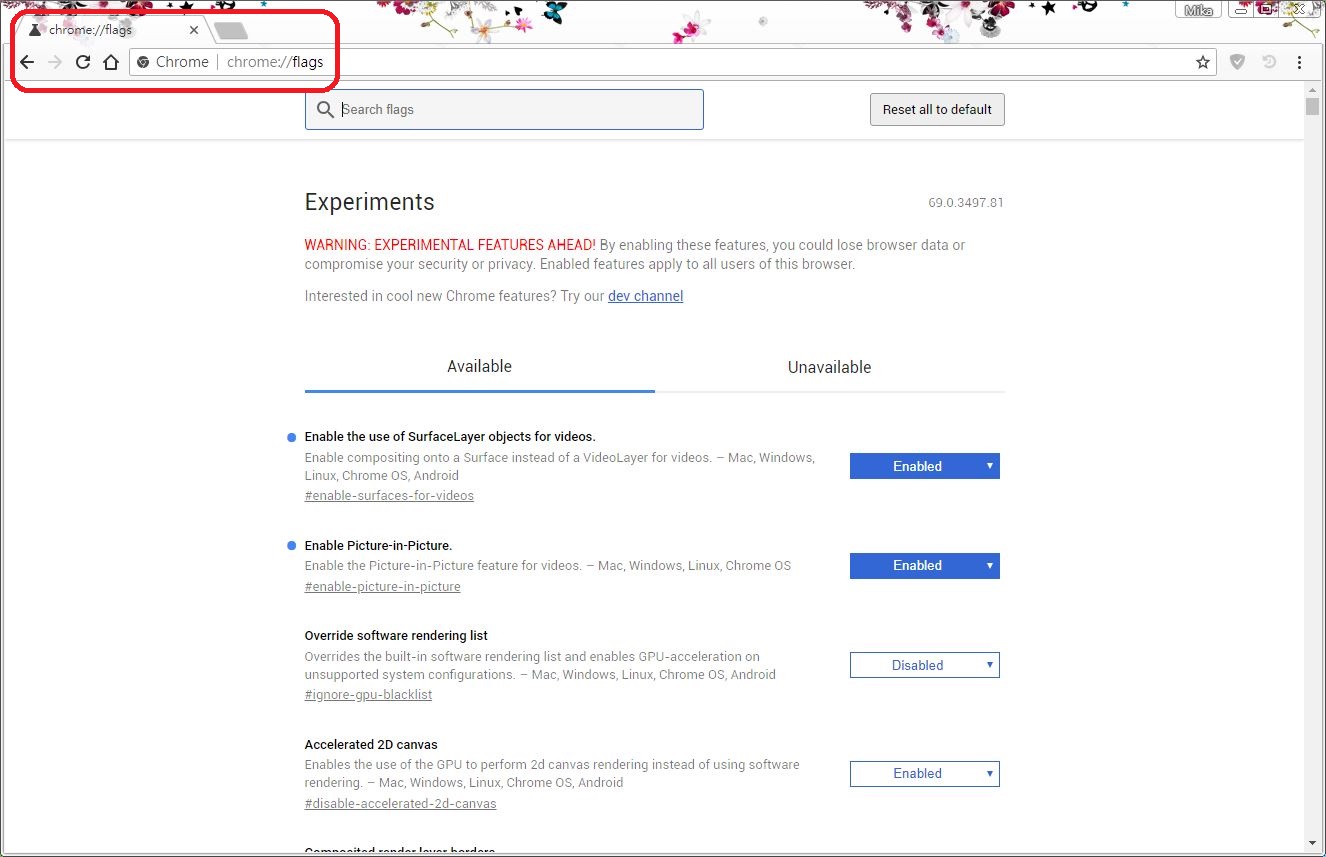Click the WARNING: EXPERIMENTAL FEATURES AHEAD! text
The height and width of the screenshot is (857, 1326).
point(450,245)
